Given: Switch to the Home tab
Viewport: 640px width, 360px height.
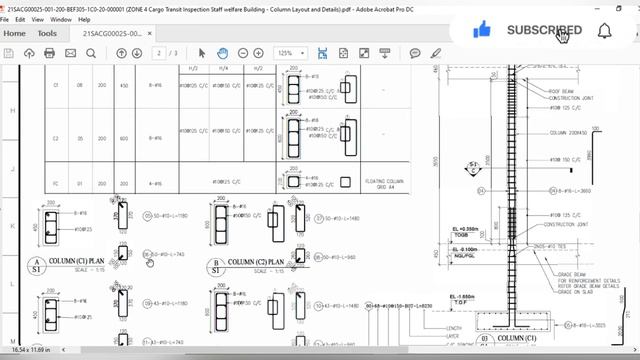Looking at the screenshot, I should tap(14, 33).
